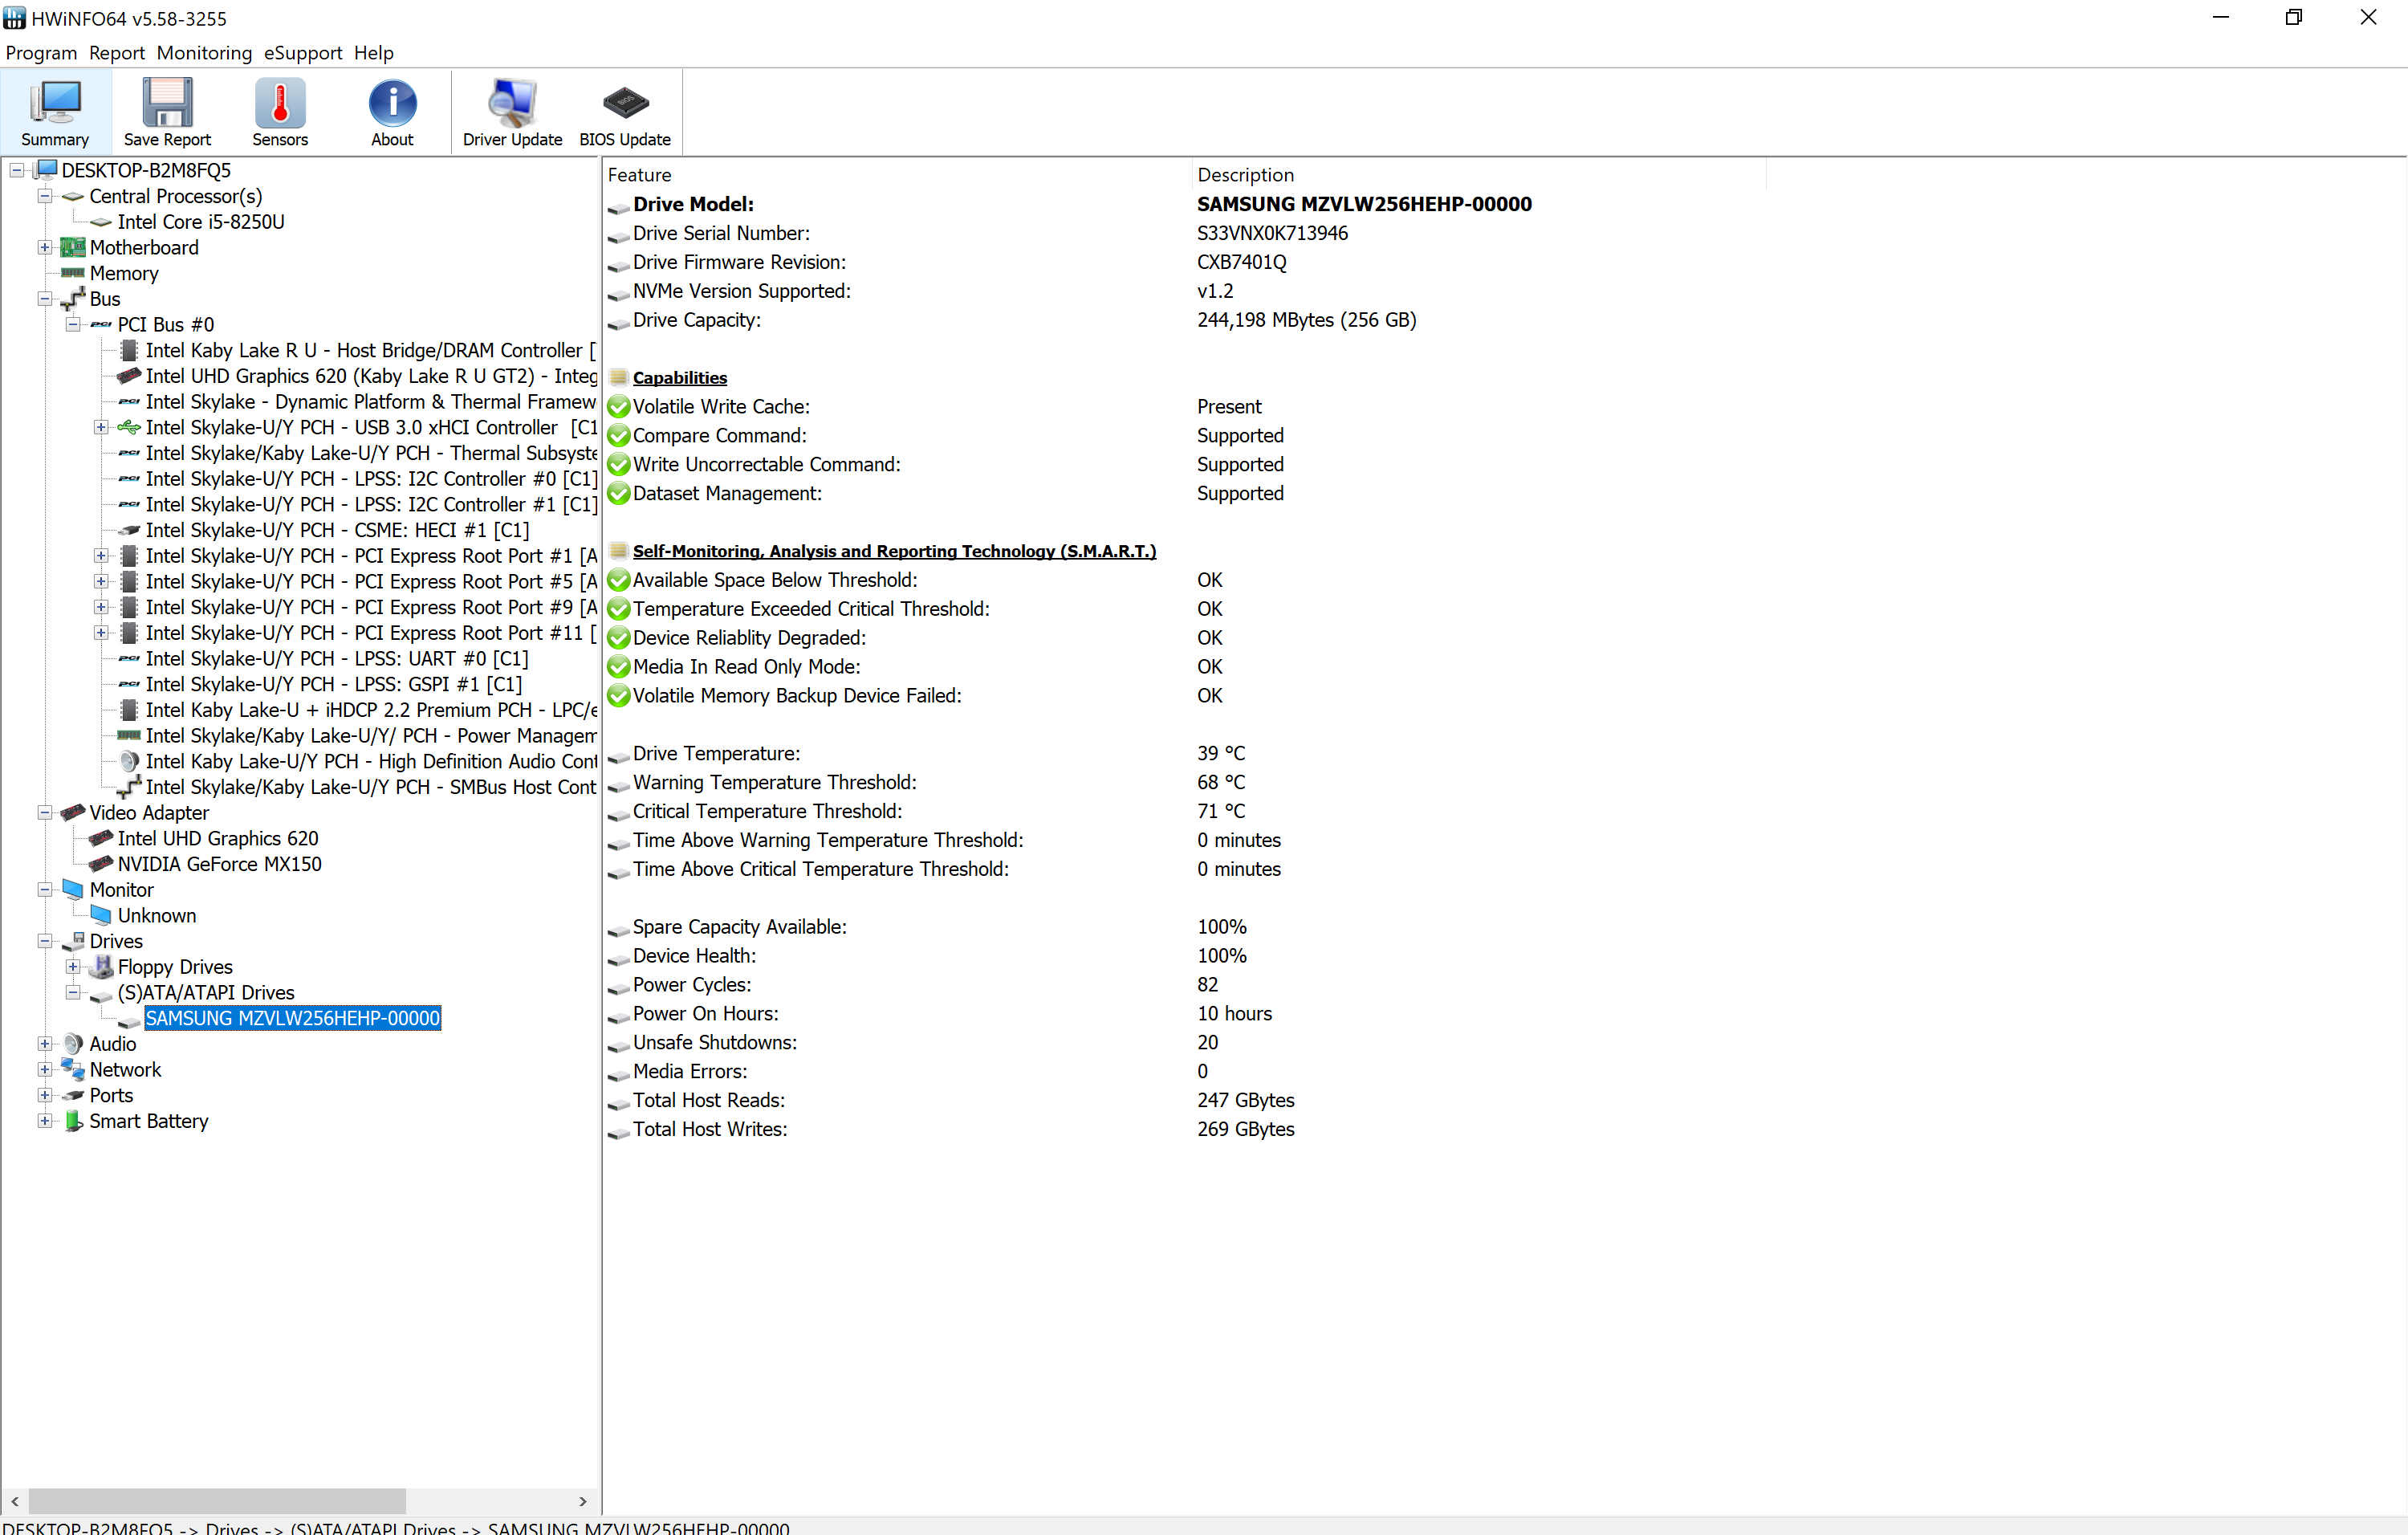Expand the Audio node
This screenshot has width=2408, height=1535.
click(45, 1043)
